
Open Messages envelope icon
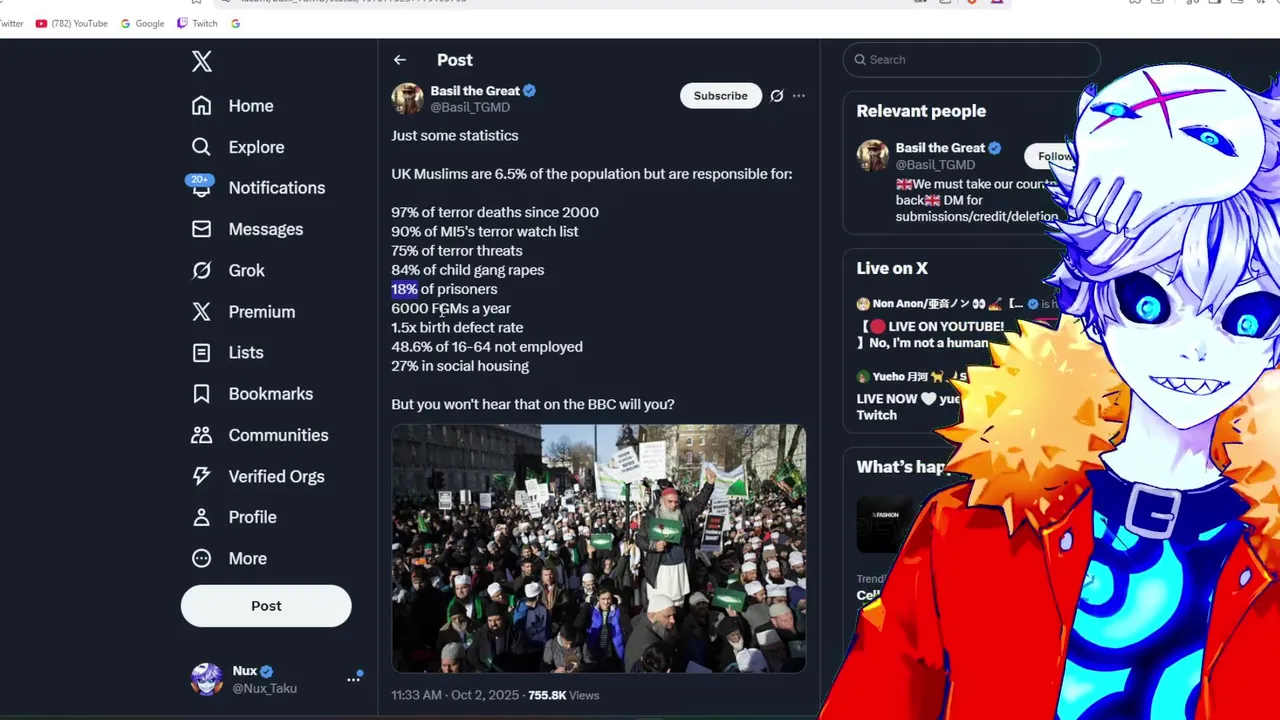tap(202, 229)
